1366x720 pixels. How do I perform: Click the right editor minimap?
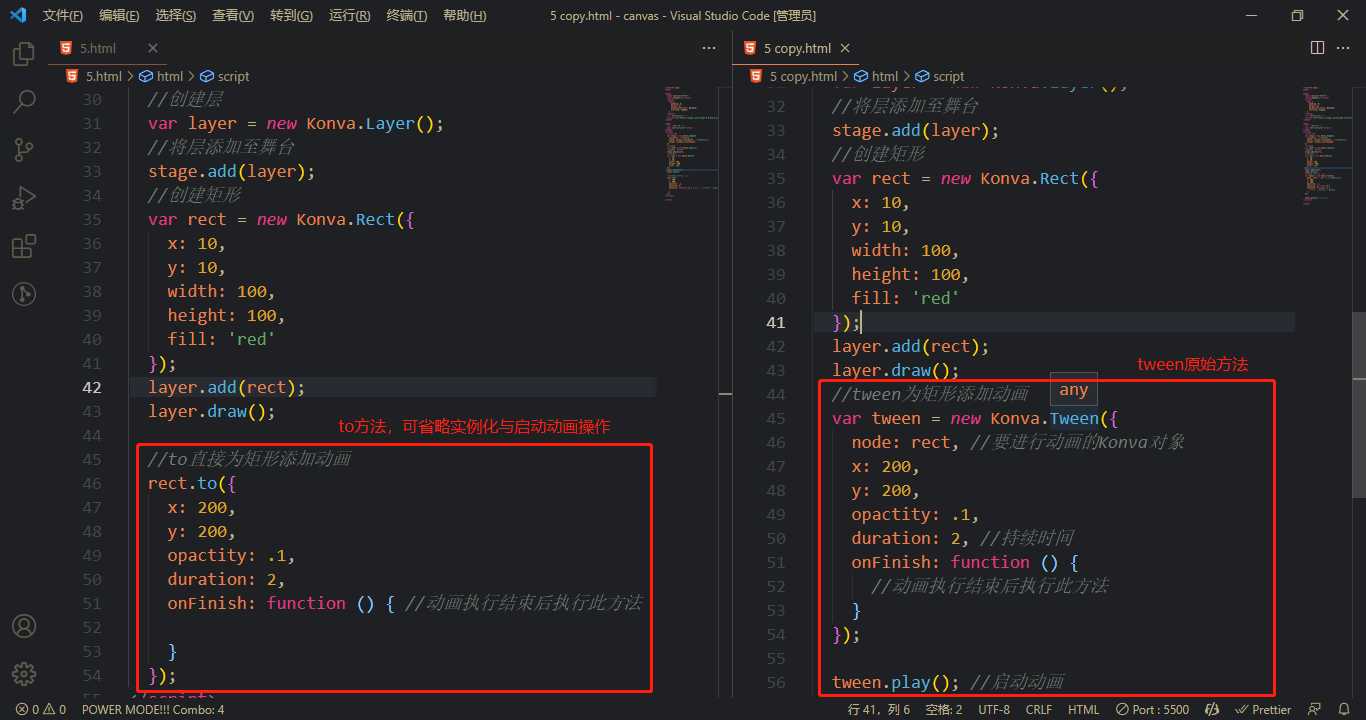coord(1327,145)
